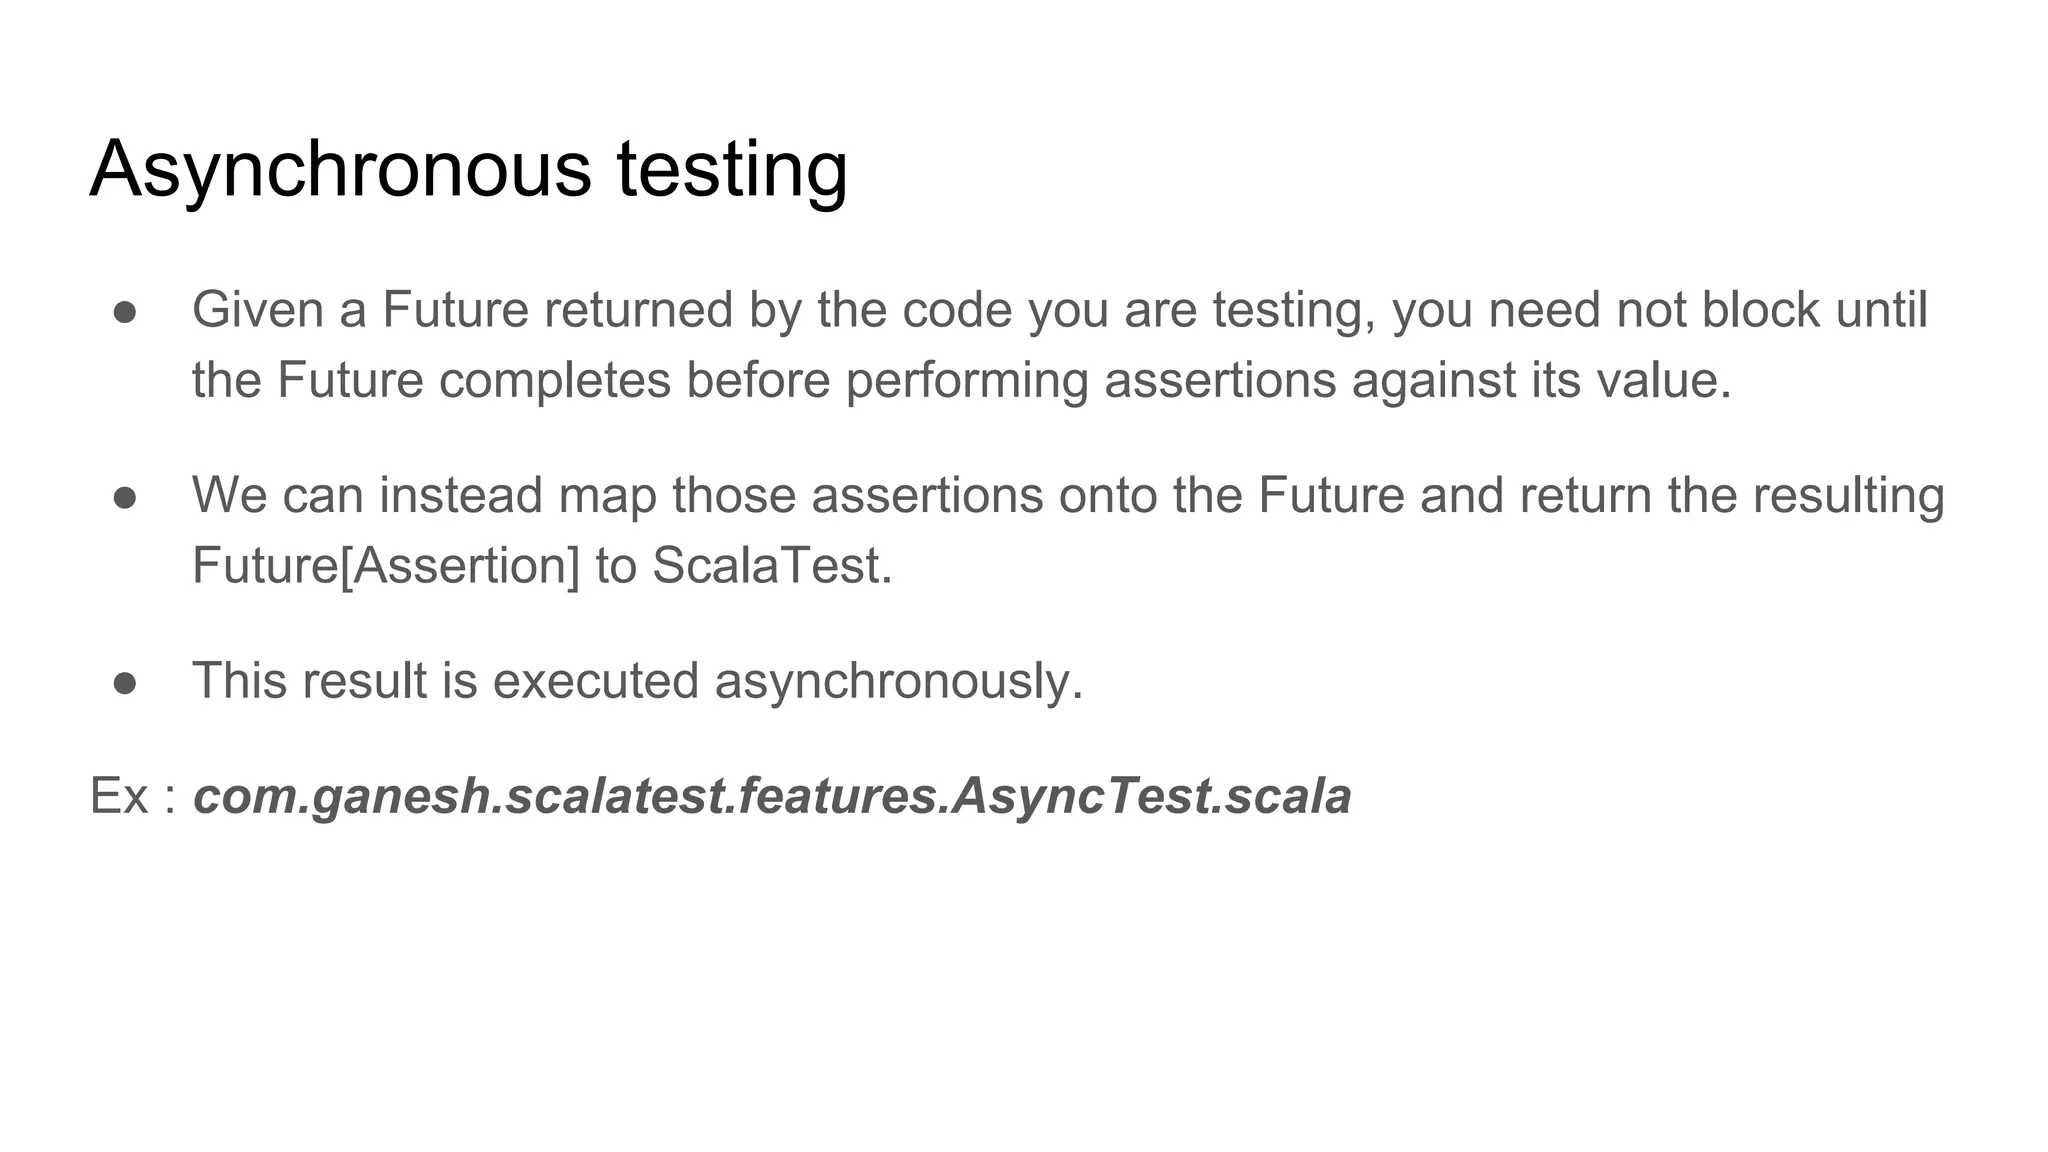The width and height of the screenshot is (2048, 1152).
Task: Click the words "need not block until"
Action: (x=1707, y=310)
